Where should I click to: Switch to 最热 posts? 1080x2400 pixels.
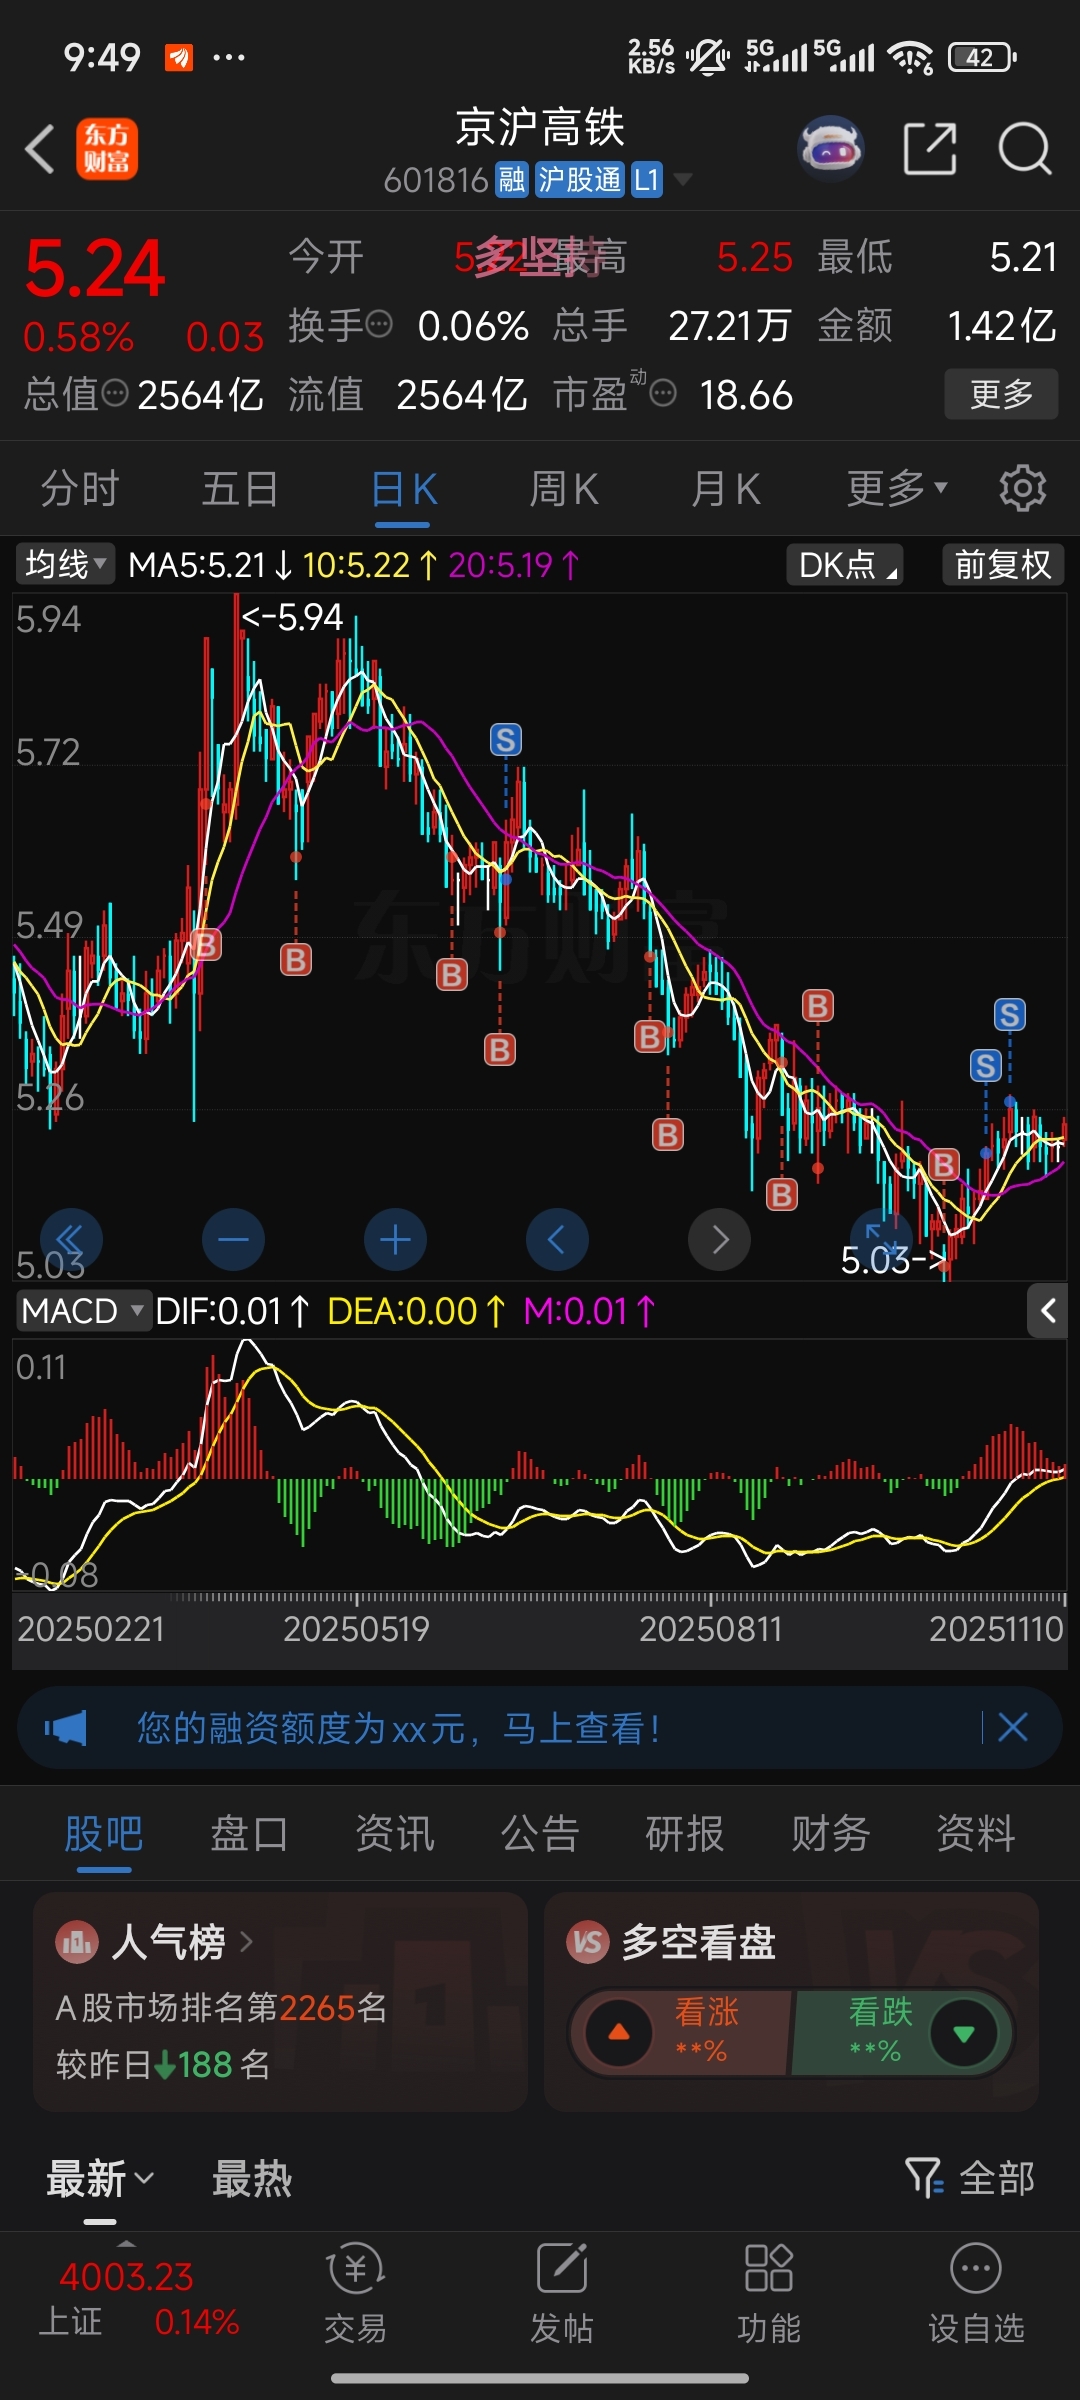tap(252, 2178)
